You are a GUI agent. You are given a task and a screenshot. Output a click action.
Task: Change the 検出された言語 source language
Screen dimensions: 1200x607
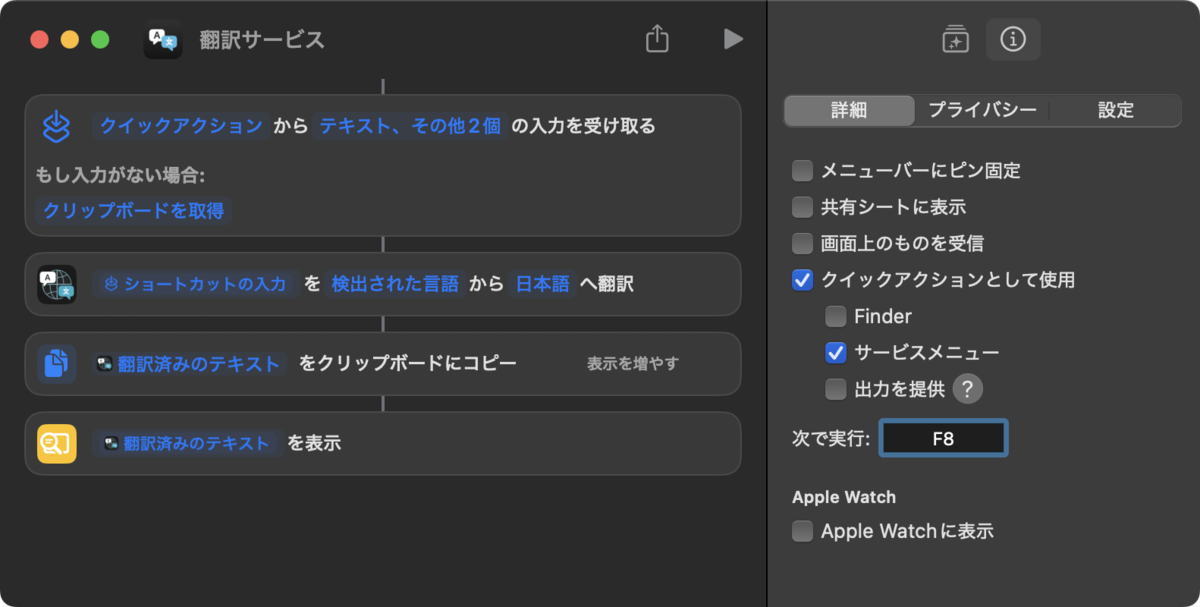(395, 284)
